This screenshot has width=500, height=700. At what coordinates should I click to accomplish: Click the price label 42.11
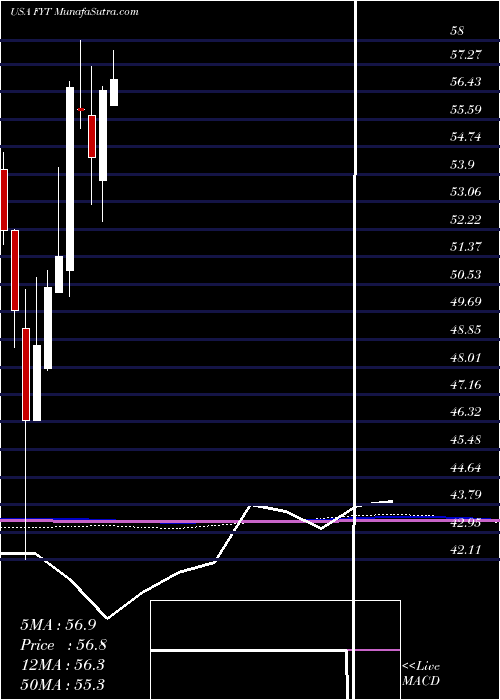(466, 550)
